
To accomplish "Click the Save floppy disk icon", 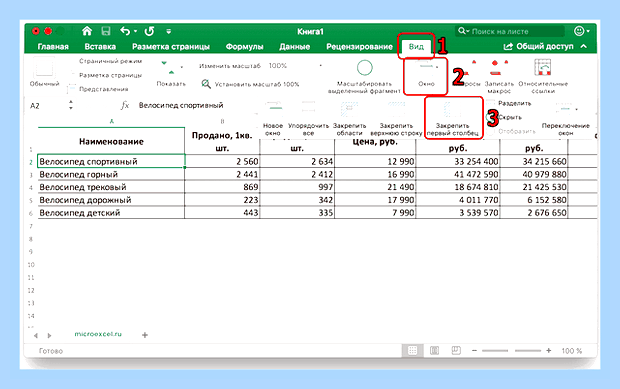I will pos(106,31).
